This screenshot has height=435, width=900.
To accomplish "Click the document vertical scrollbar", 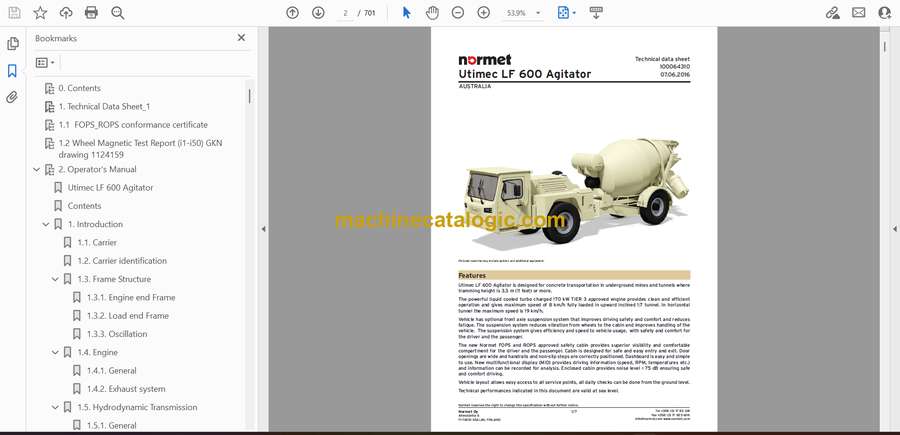I will pos(884,47).
